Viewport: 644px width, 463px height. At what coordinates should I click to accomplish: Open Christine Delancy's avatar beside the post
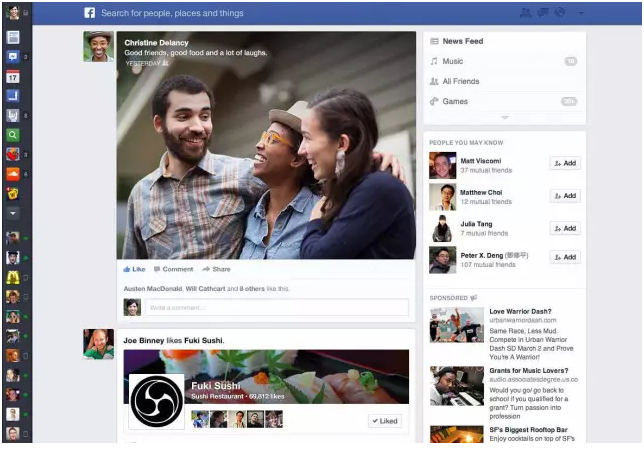tap(99, 46)
